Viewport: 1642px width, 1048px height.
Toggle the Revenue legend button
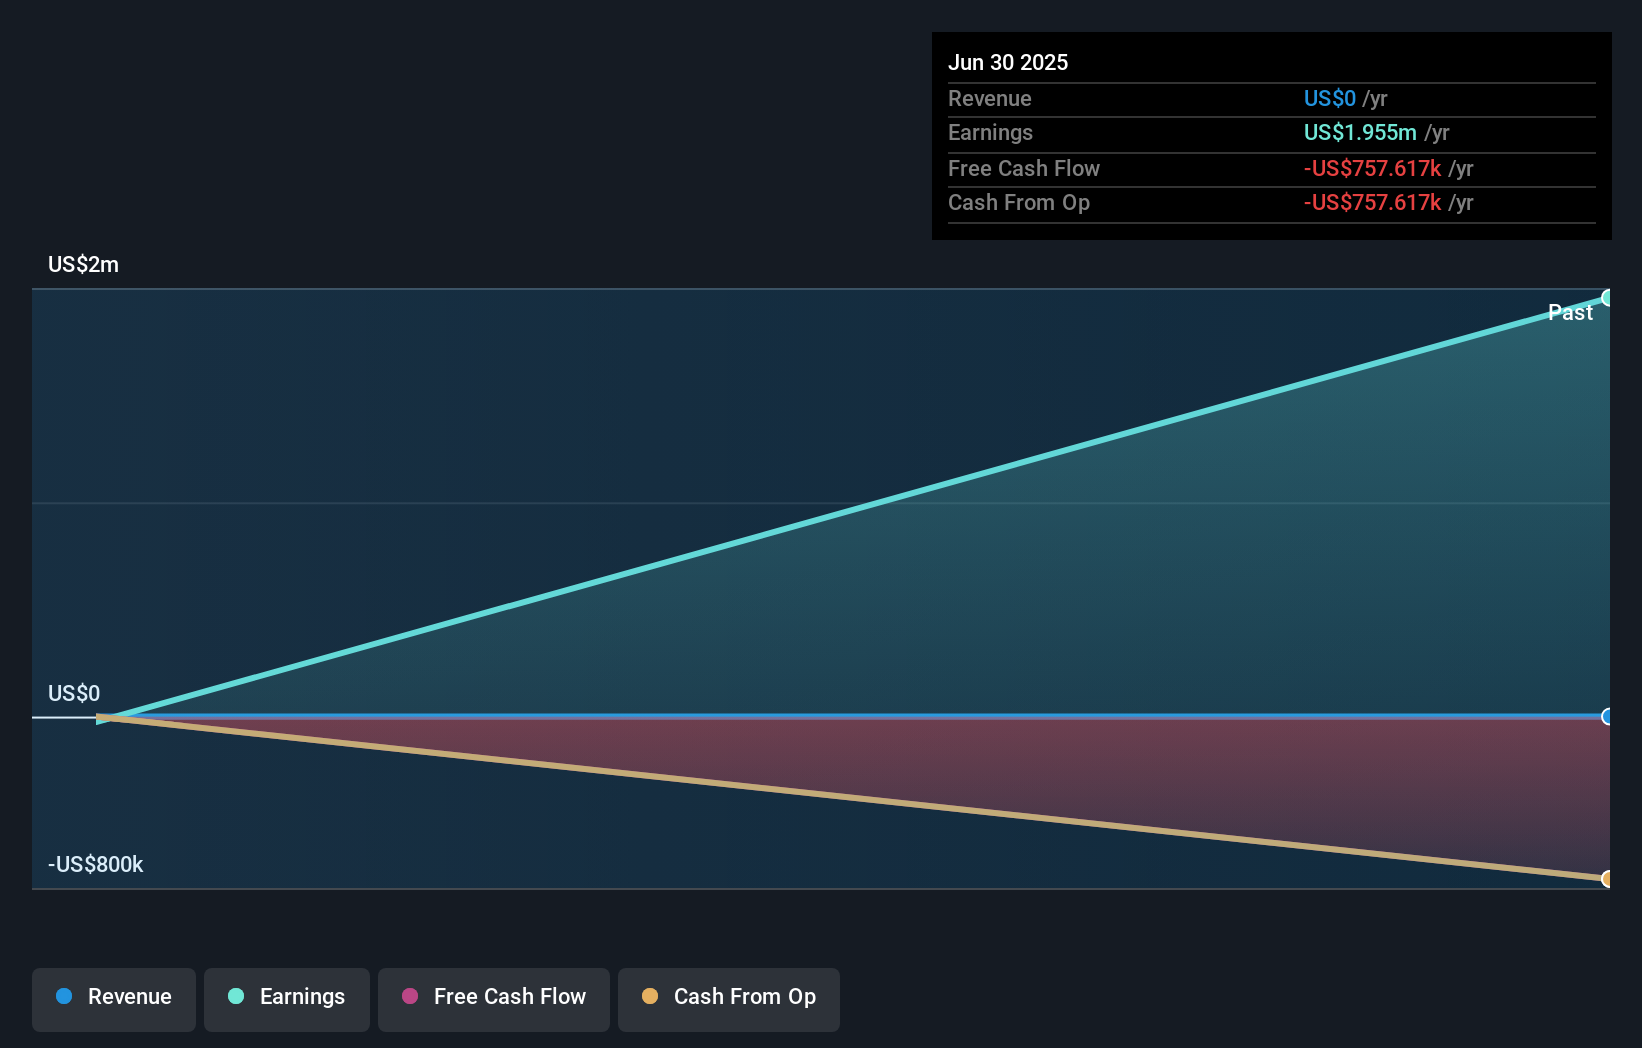click(114, 999)
